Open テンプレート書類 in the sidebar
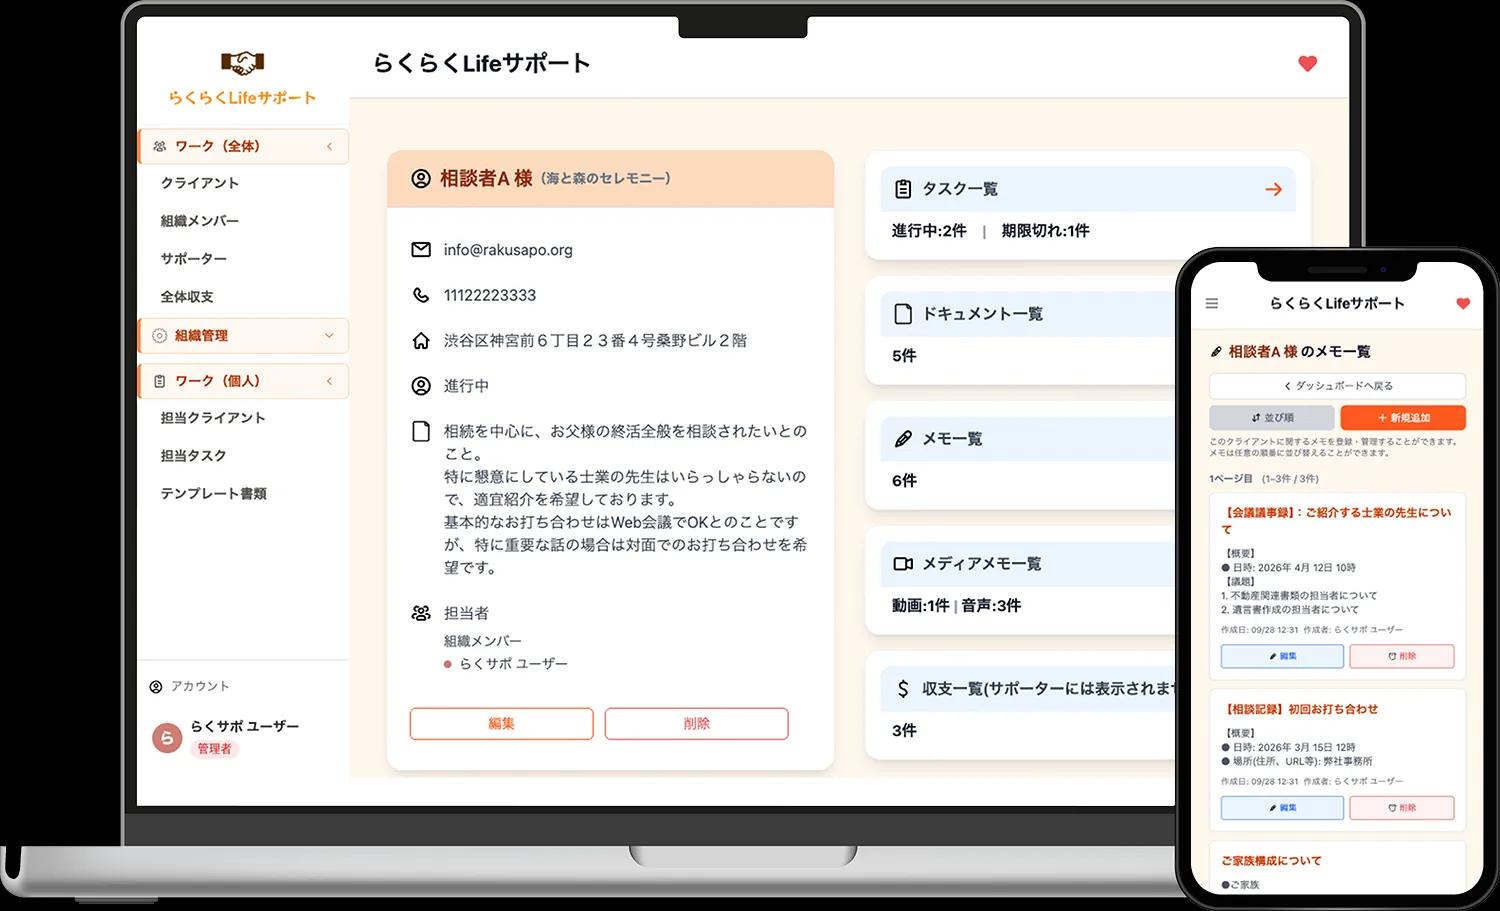Image resolution: width=1500 pixels, height=911 pixels. click(214, 494)
